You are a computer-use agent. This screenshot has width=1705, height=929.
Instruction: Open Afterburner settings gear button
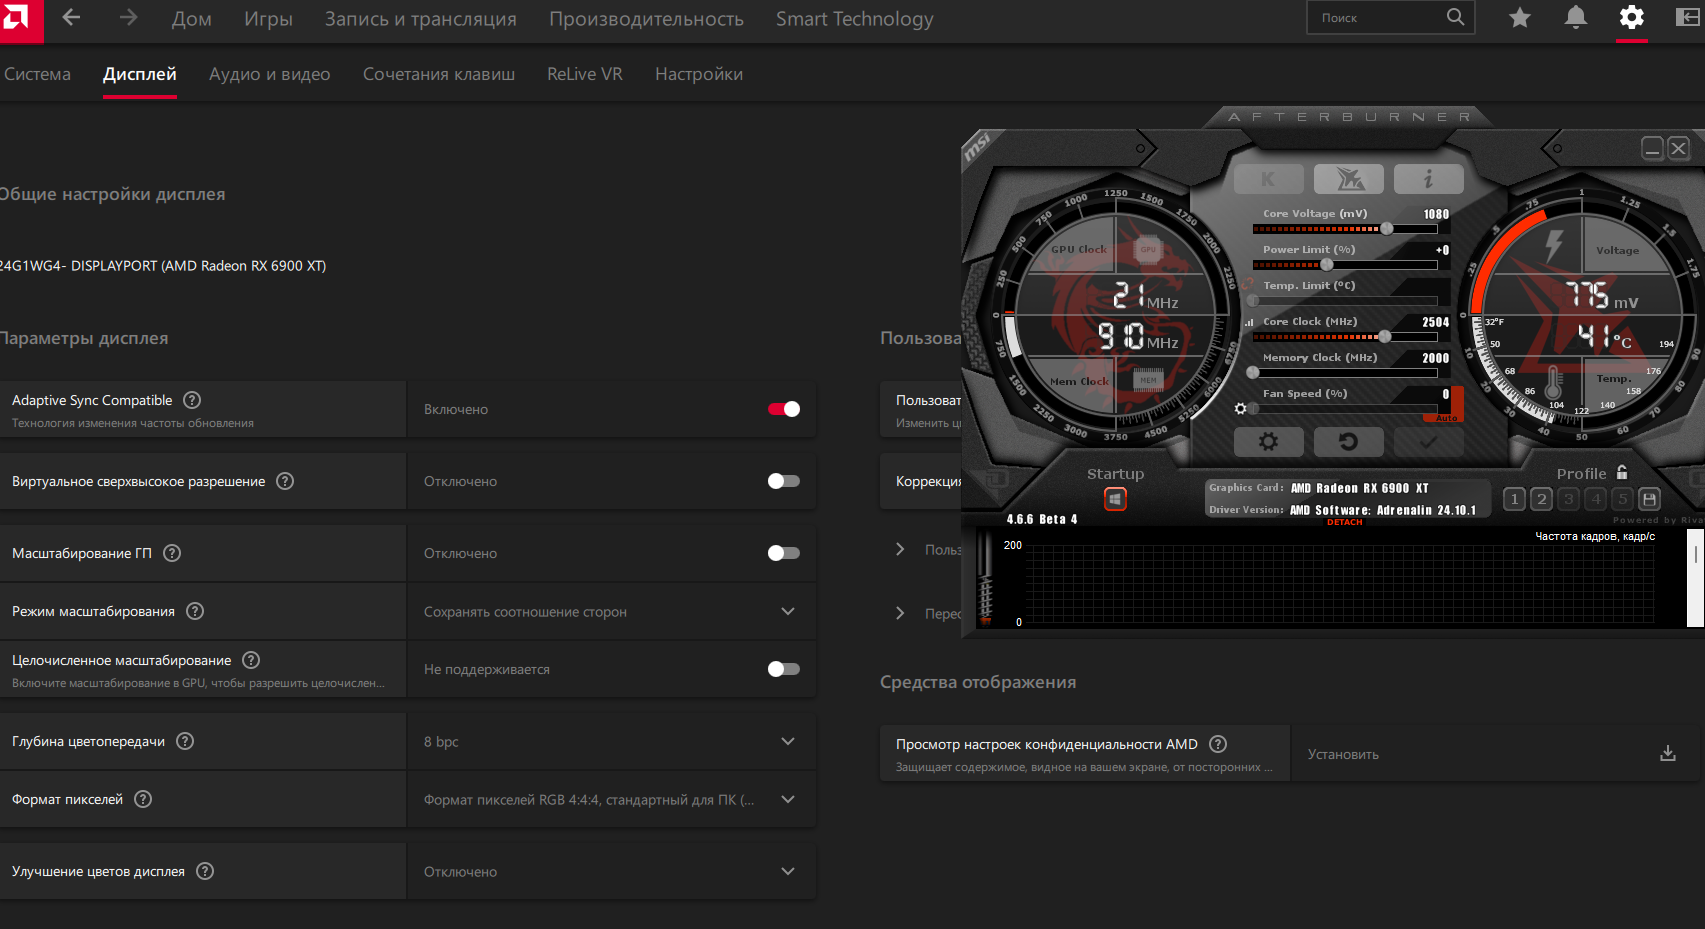[x=1268, y=441]
